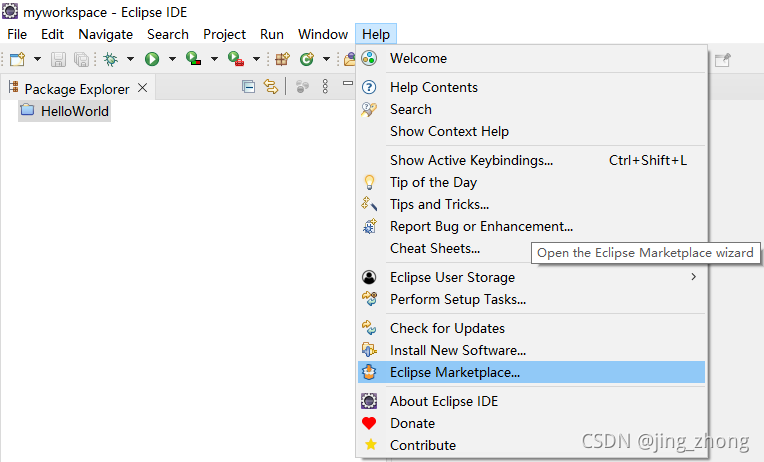Viewport: 764px width, 462px height.
Task: Click the Install New Software icon
Action: pos(369,349)
